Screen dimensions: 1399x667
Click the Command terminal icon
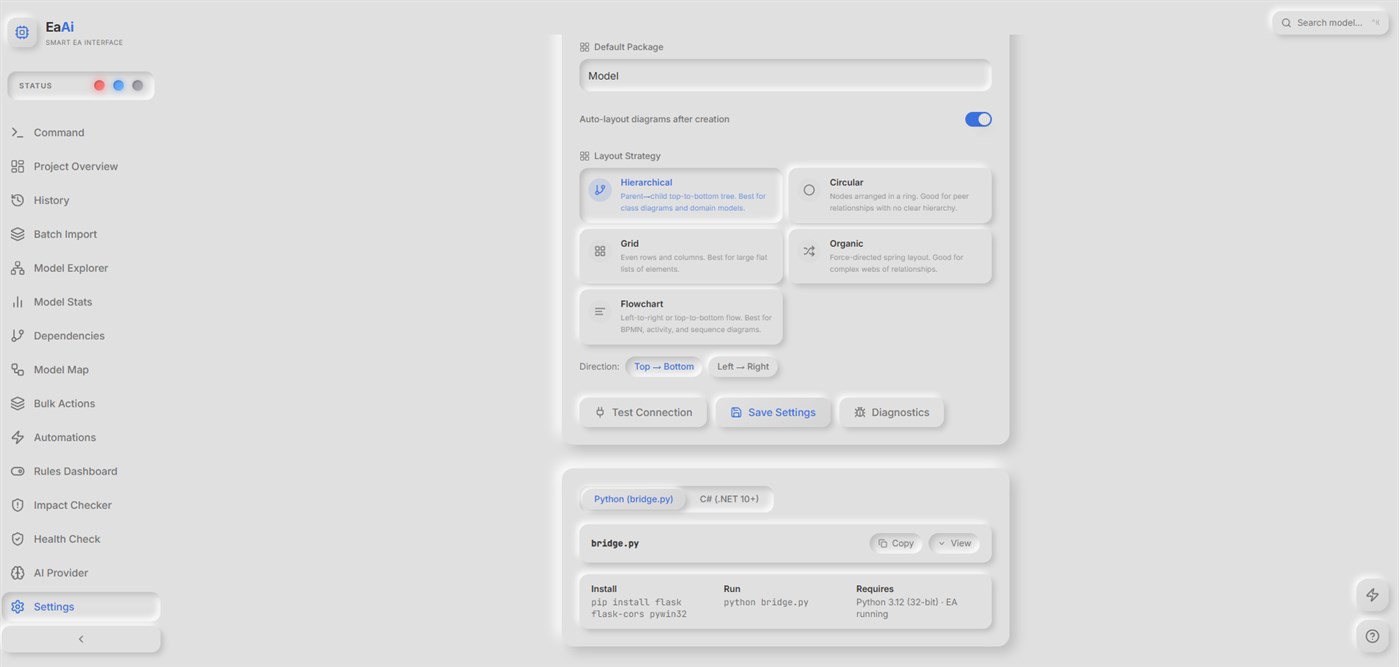pyautogui.click(x=17, y=132)
